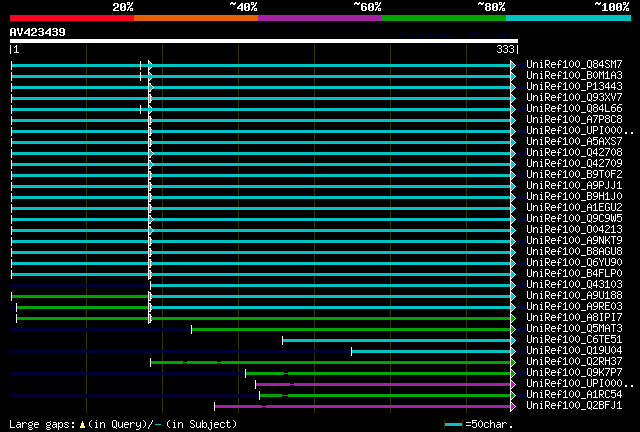This screenshot has height=432, width=640.
Task: Select the UniRef100_A1RC54 label
Action: click(574, 395)
